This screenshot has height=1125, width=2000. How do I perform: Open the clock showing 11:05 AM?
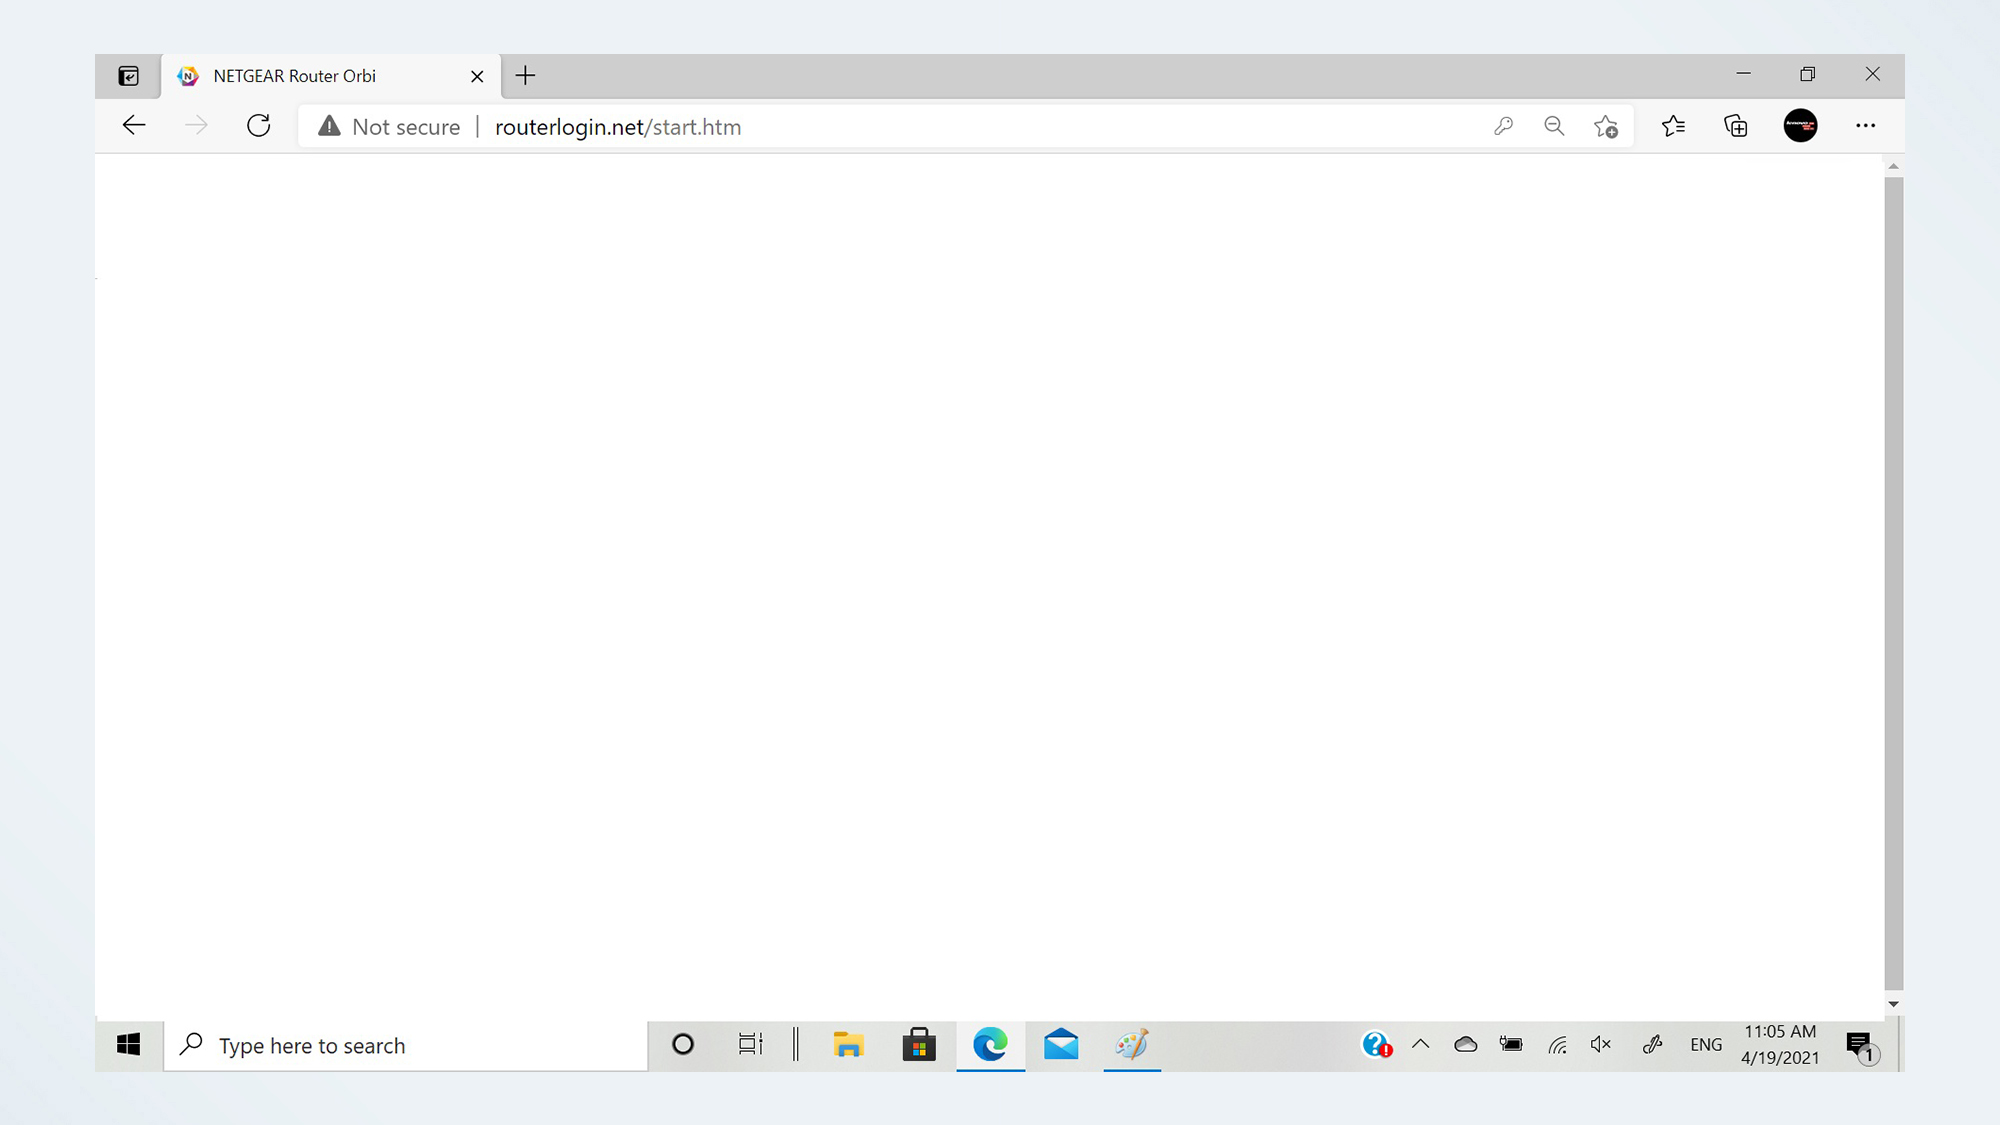coord(1780,1045)
